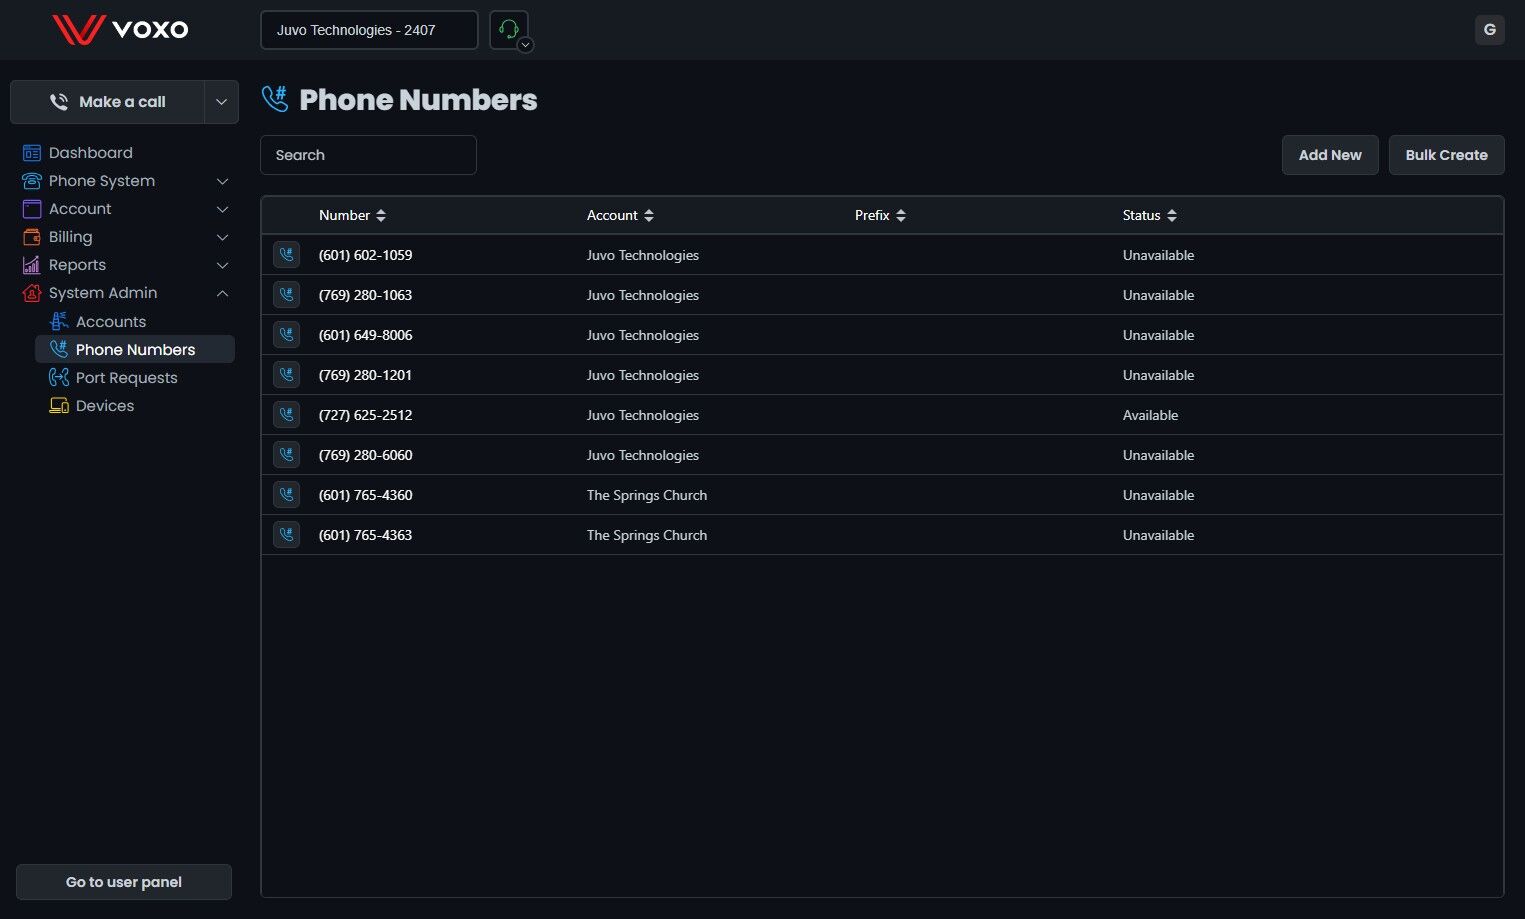Select number (601) 765-4360

(365, 495)
